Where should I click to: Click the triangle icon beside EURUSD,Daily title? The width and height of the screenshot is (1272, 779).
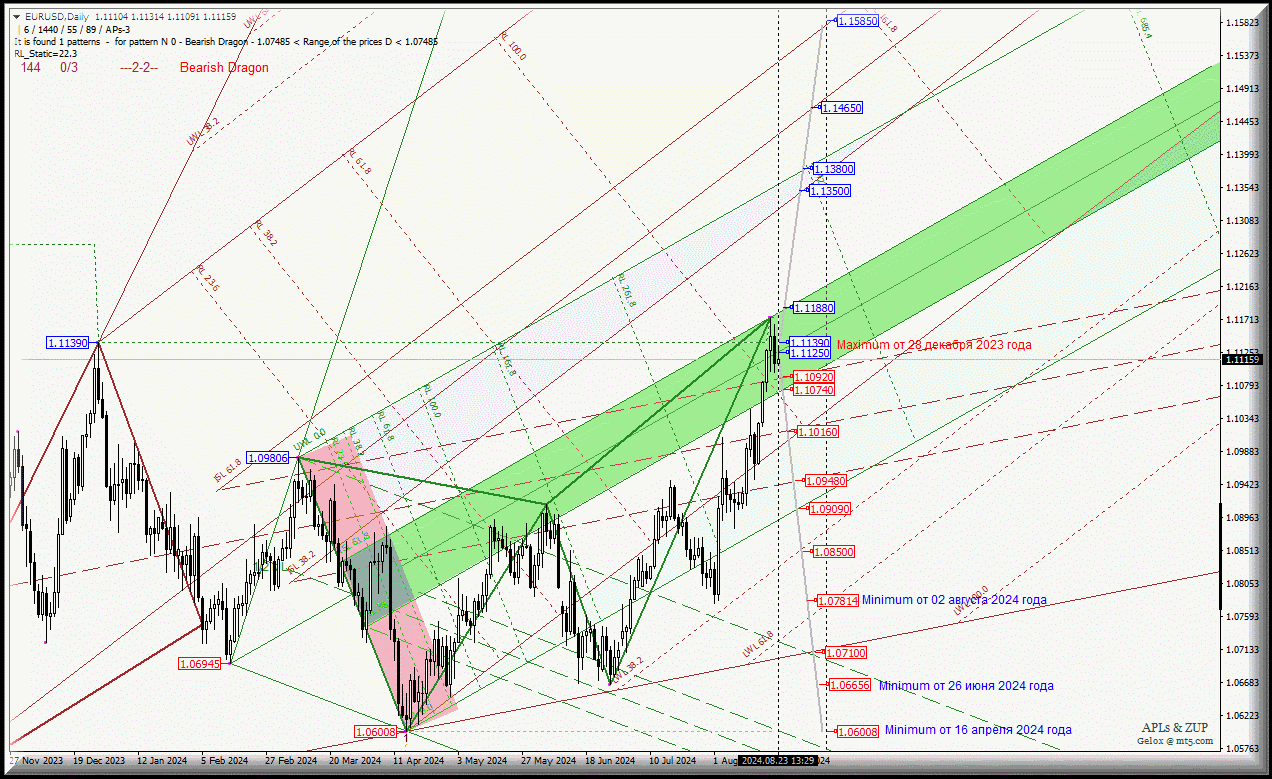coord(19,17)
